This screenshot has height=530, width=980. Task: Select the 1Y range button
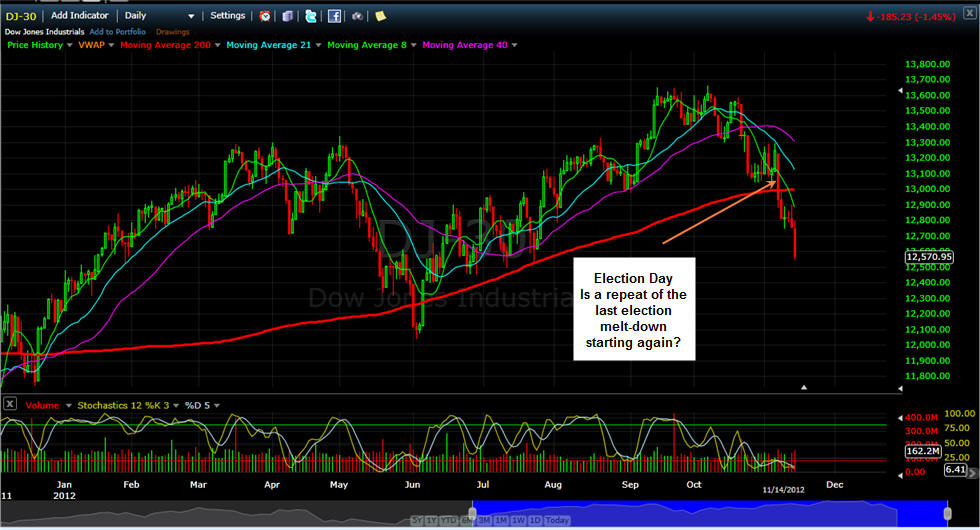click(431, 520)
